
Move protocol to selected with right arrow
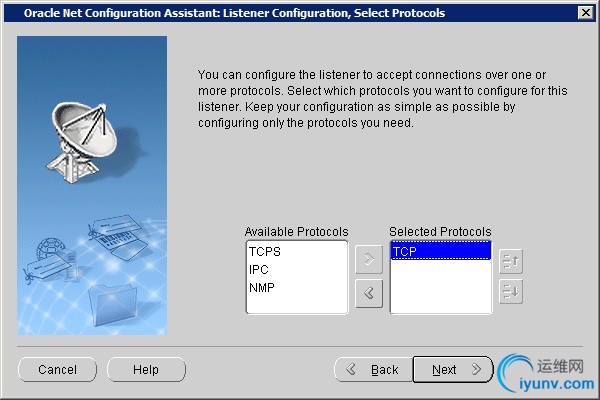tap(368, 260)
